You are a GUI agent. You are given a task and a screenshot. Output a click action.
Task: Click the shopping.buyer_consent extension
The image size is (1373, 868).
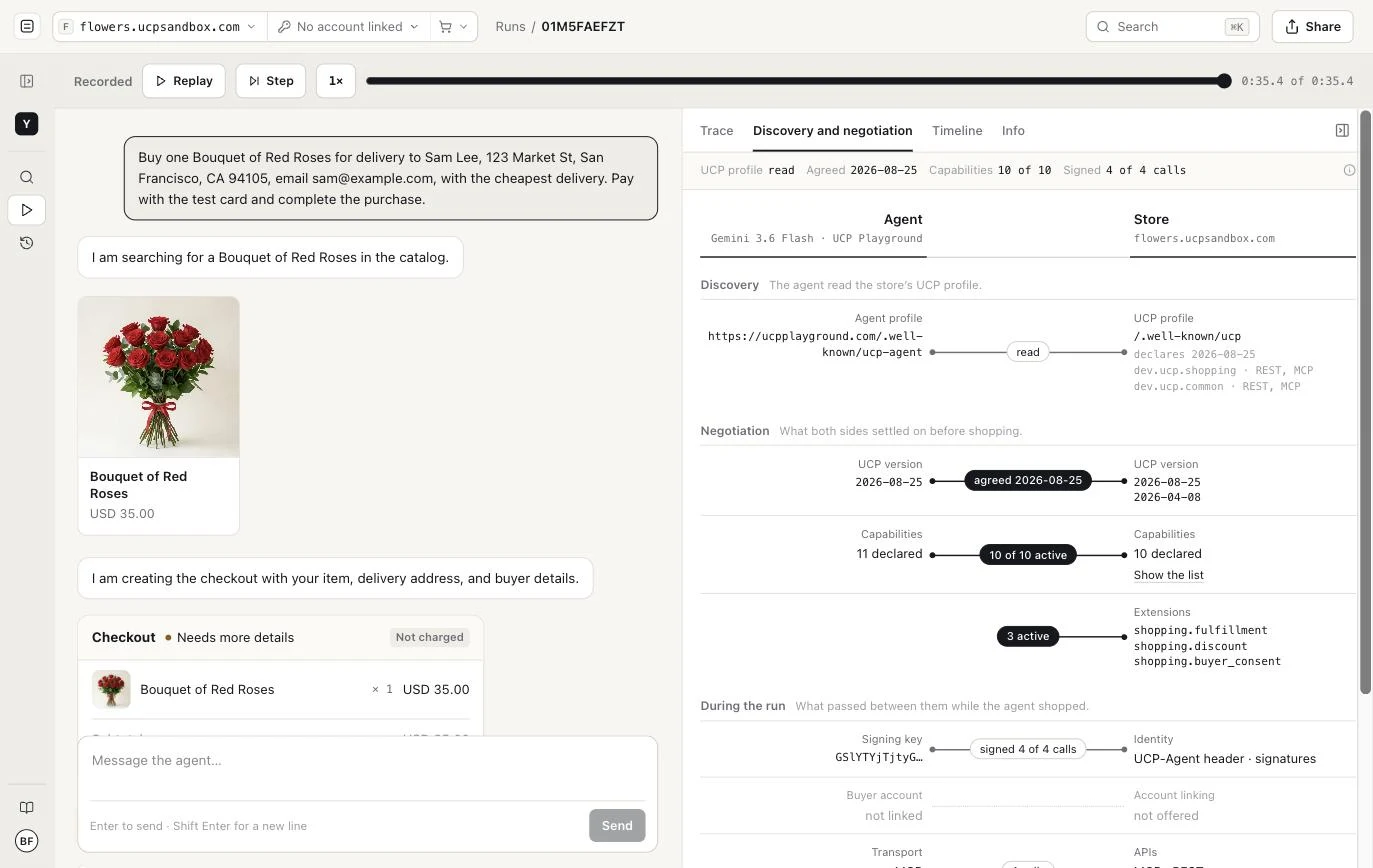1207,661
